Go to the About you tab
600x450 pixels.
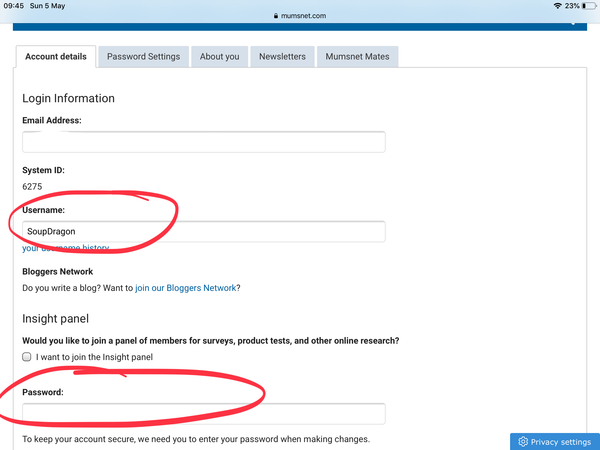219,57
